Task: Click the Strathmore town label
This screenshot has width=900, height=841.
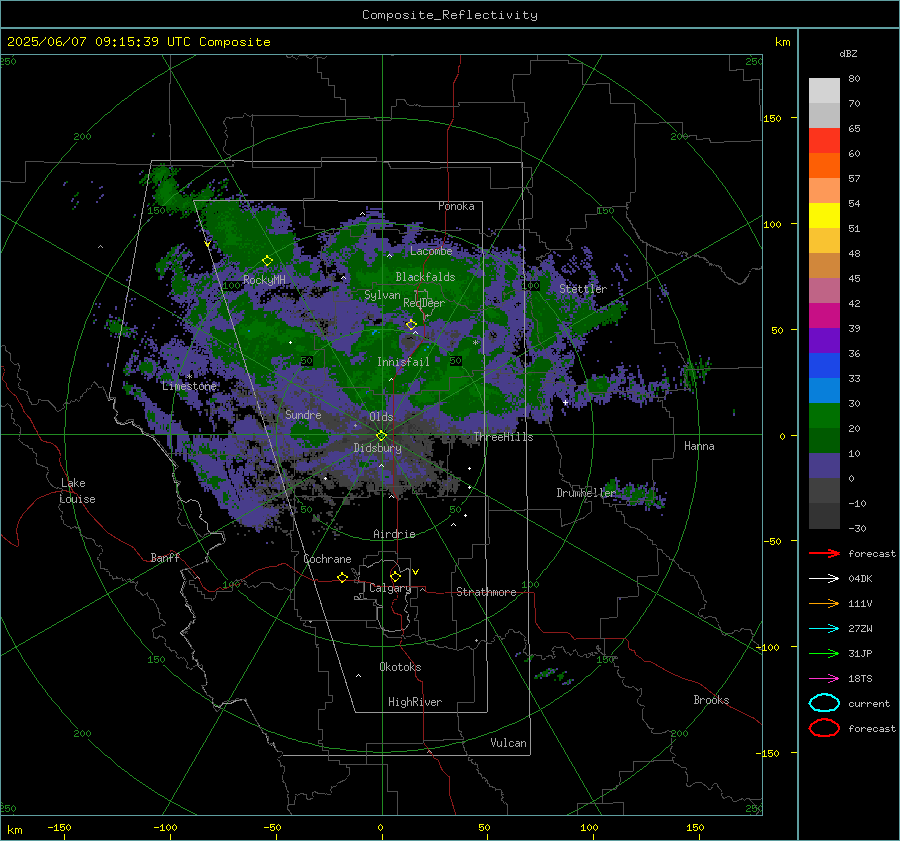Action: [486, 592]
